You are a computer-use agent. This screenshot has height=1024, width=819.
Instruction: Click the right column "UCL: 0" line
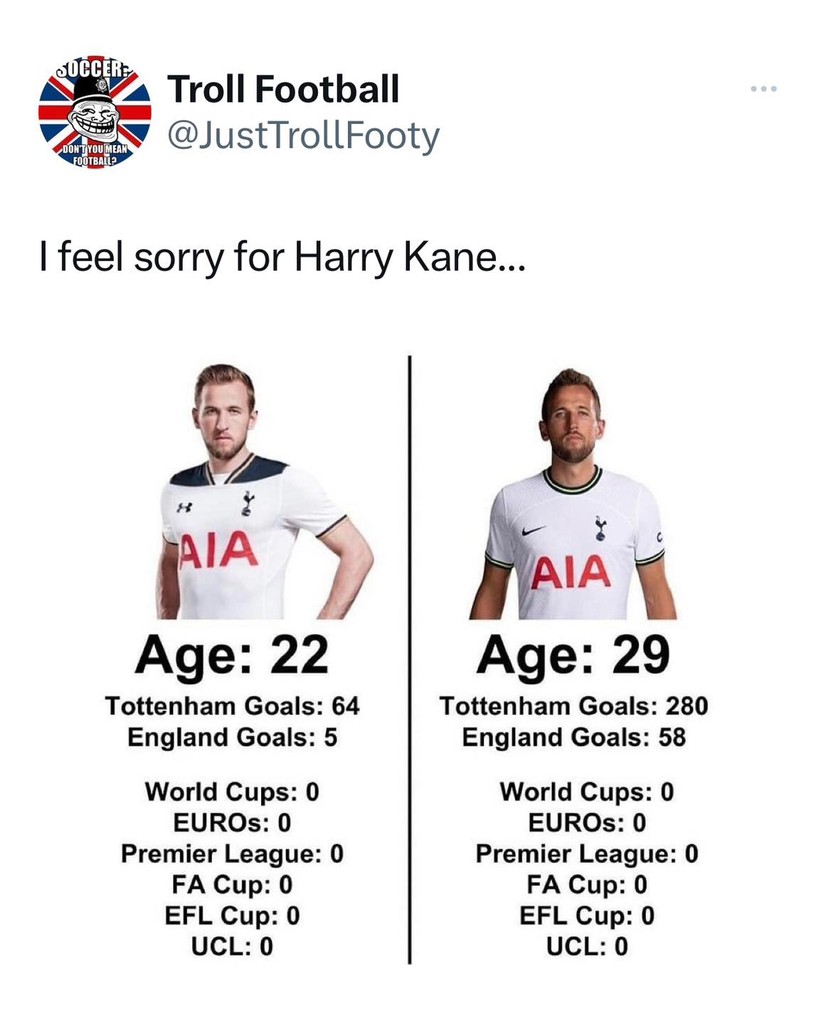pyautogui.click(x=587, y=946)
